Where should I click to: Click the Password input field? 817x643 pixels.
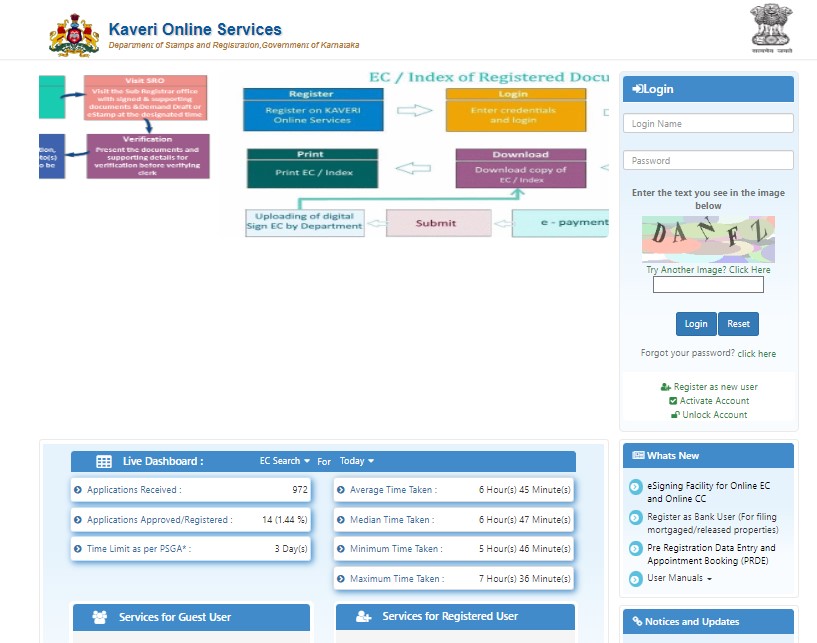click(708, 159)
